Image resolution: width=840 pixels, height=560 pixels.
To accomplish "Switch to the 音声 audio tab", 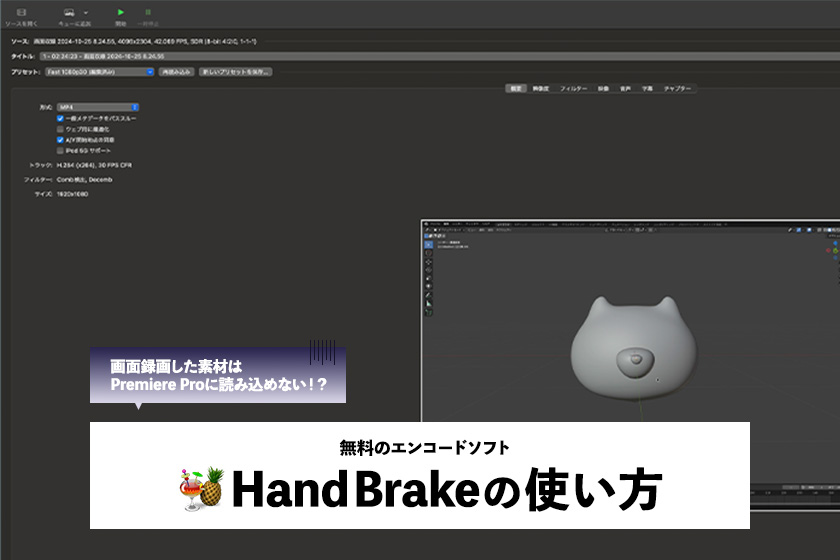I will point(625,88).
